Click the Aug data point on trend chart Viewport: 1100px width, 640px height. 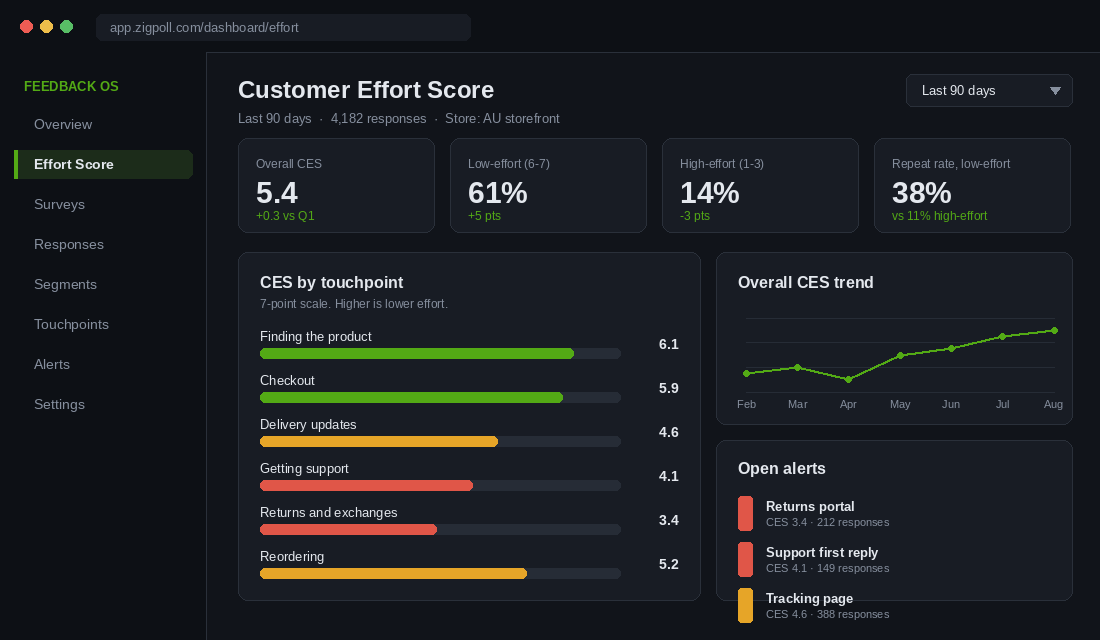pyautogui.click(x=1054, y=331)
